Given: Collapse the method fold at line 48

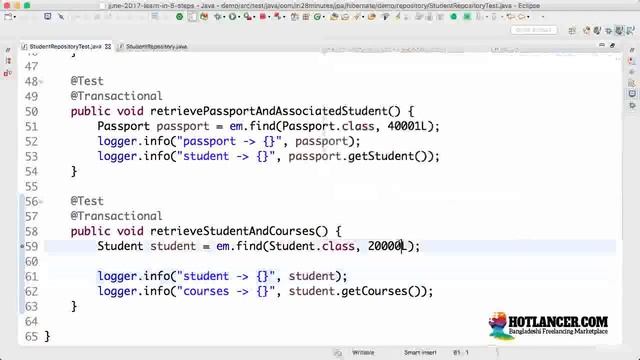Looking at the screenshot, I should pos(42,82).
